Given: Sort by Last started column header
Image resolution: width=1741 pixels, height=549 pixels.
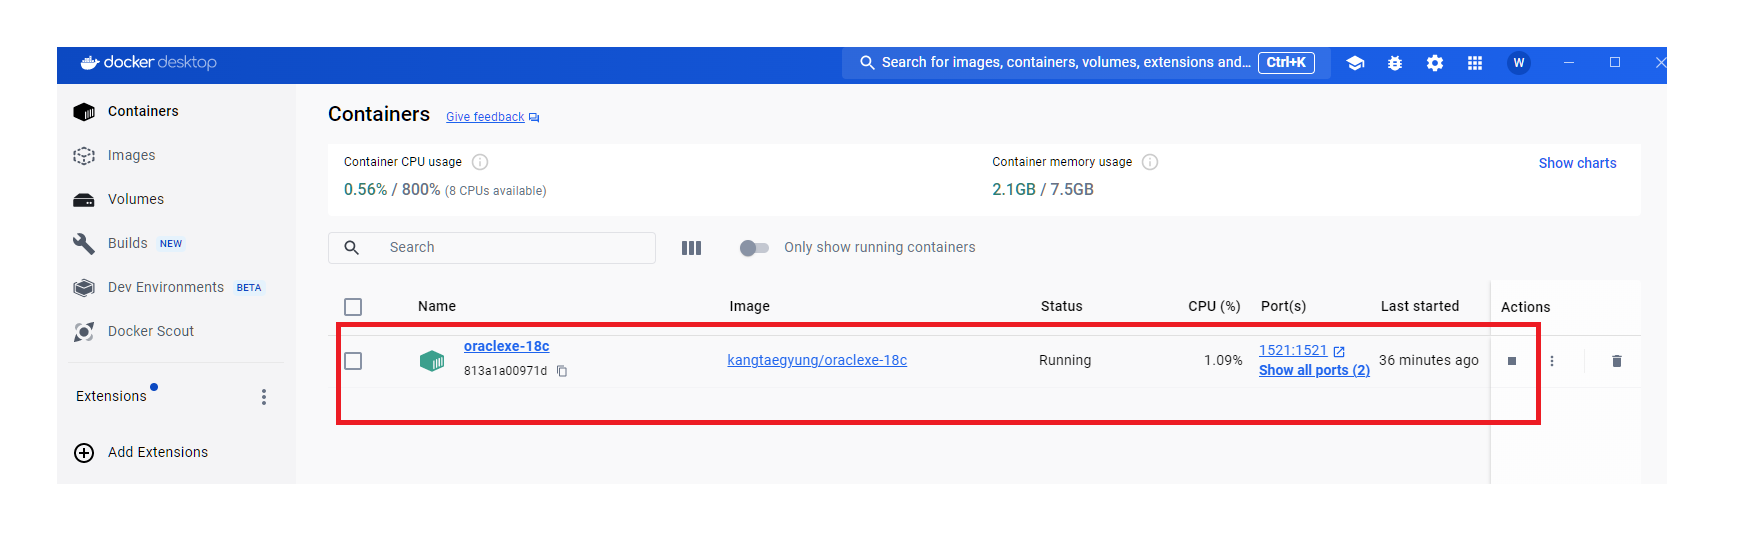Looking at the screenshot, I should [1420, 306].
